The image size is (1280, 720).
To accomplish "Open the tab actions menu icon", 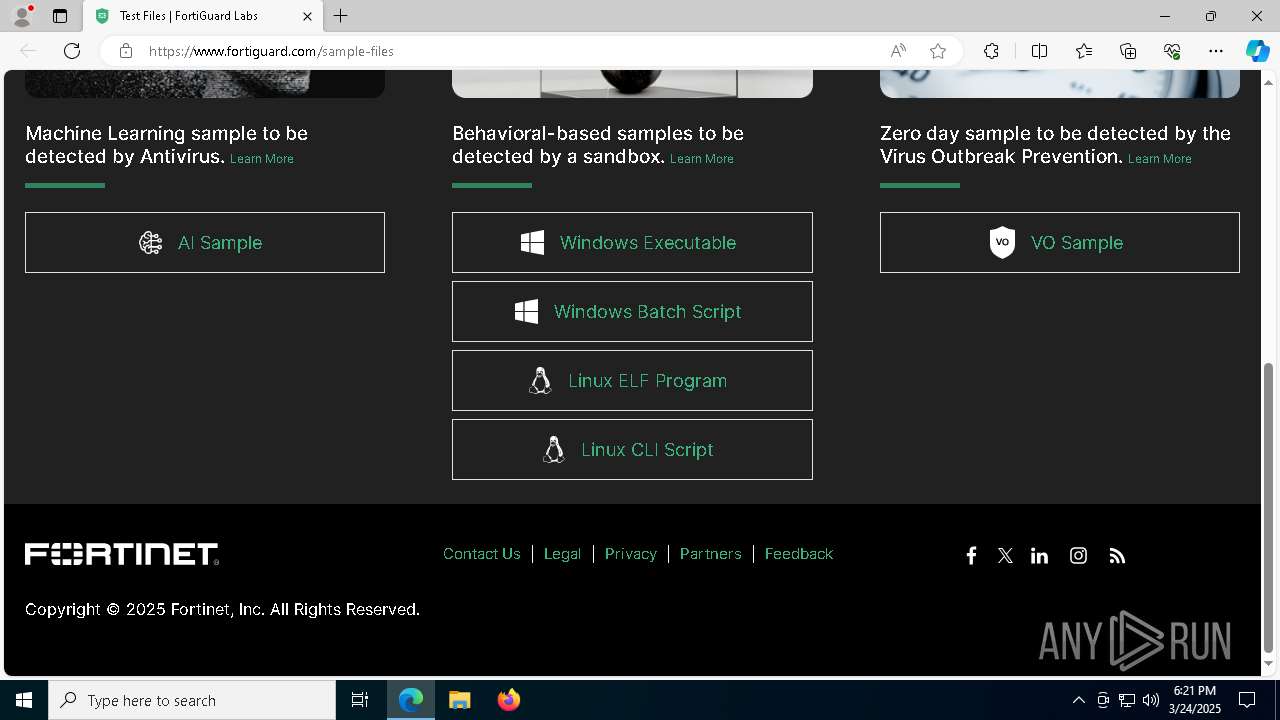I will pos(60,16).
